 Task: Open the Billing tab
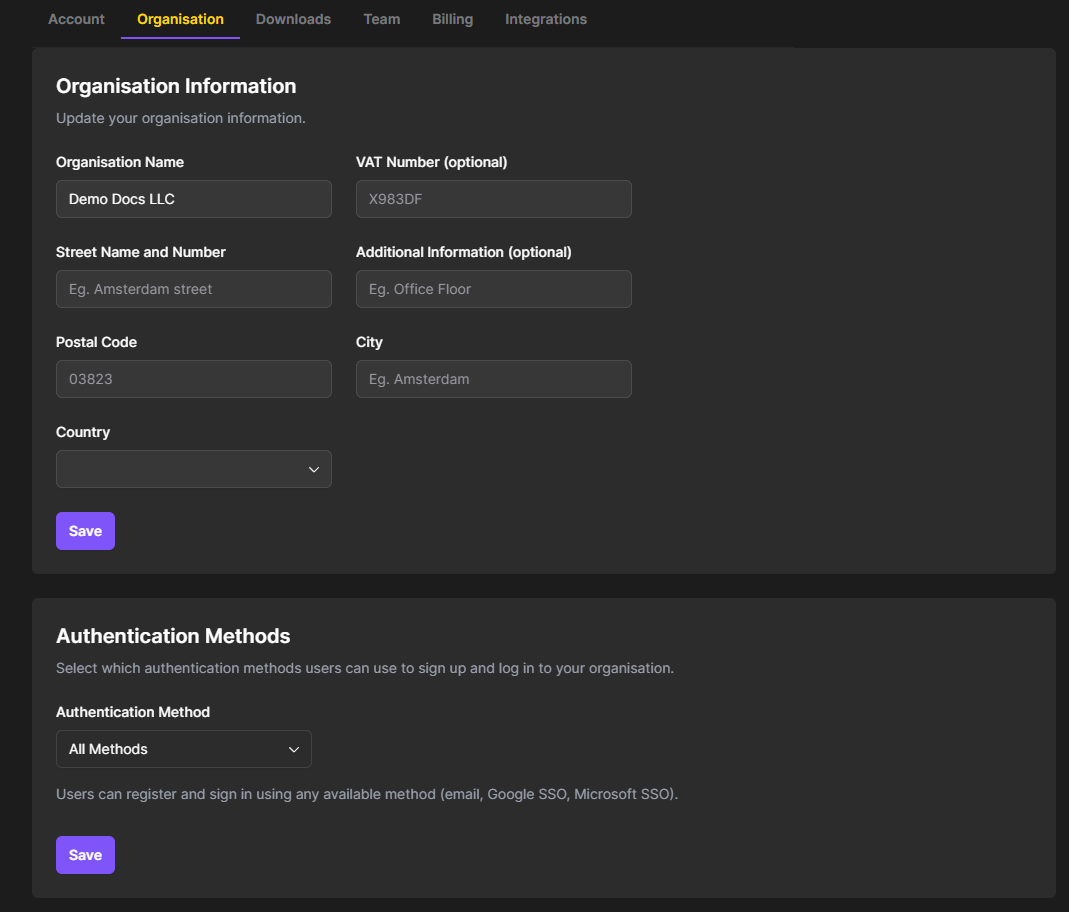[452, 19]
